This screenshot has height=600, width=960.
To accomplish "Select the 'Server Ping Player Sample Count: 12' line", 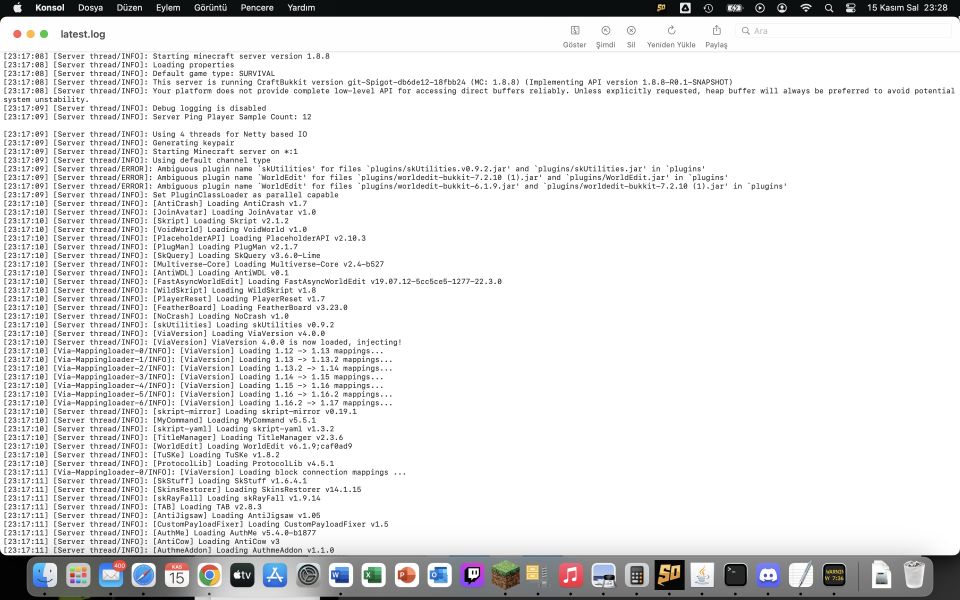I will pyautogui.click(x=157, y=117).
